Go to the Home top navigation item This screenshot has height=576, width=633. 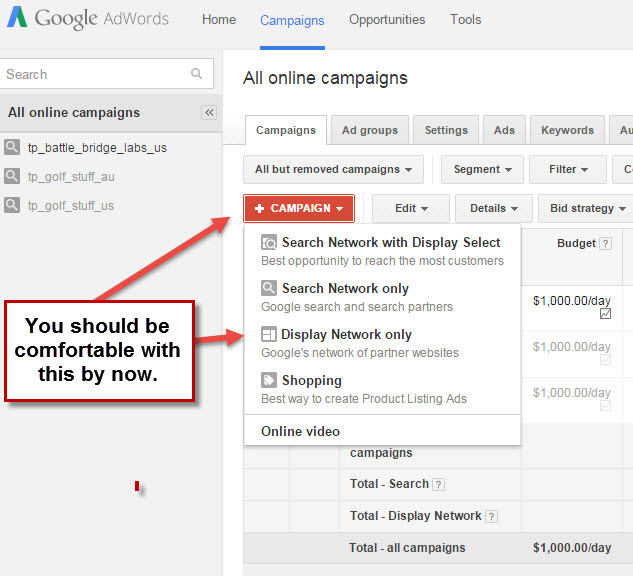219,19
